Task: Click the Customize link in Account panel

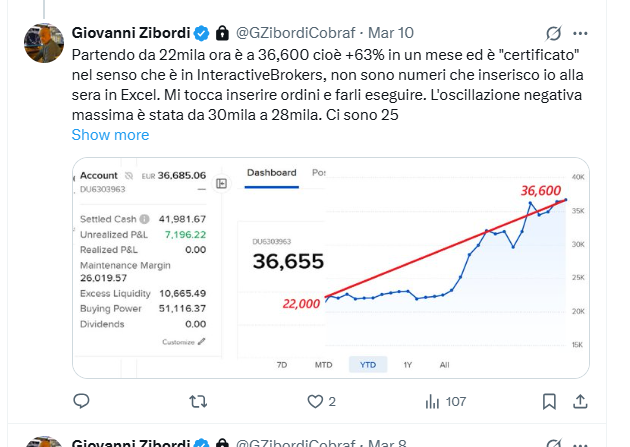Action: pyautogui.click(x=183, y=341)
